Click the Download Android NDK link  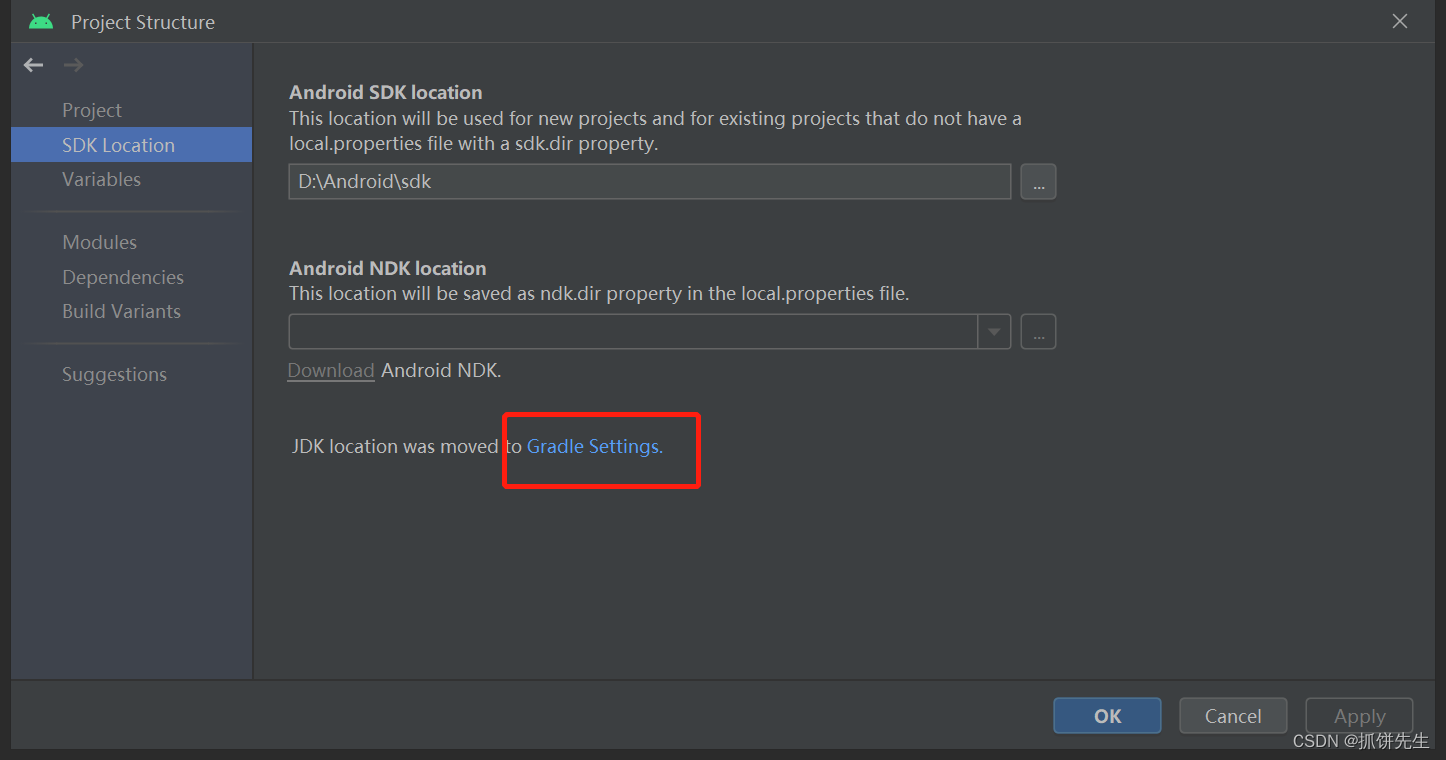(x=330, y=370)
